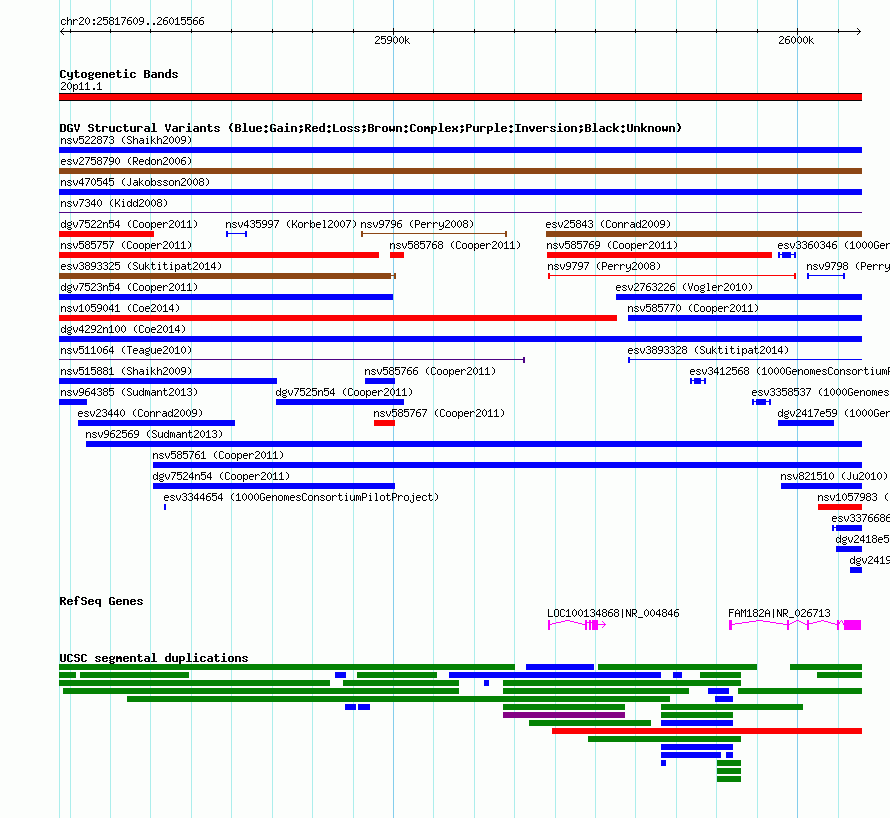Click the magenta FAM182A gene model
The image size is (890, 818).
[795, 625]
